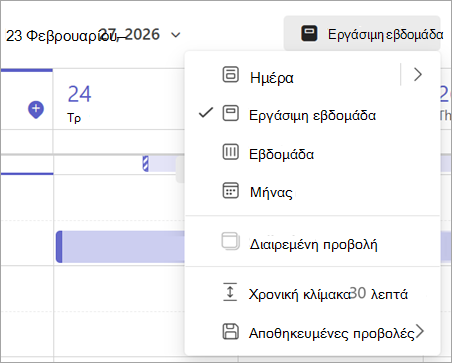Expand the date range chevron next to 2026
This screenshot has width=452, height=363.
(175, 35)
